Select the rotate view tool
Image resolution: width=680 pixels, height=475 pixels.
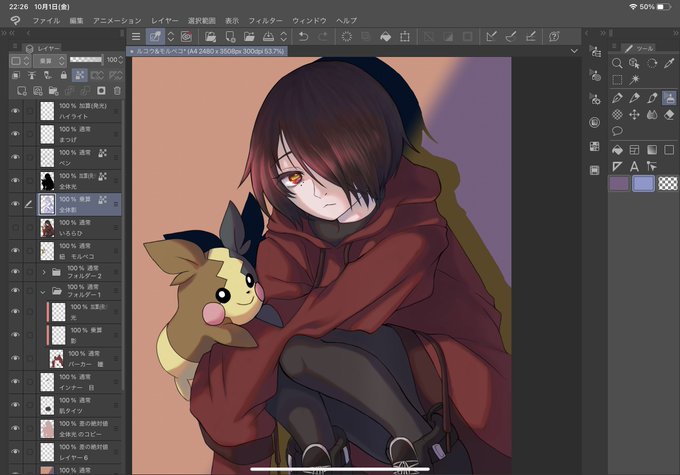(x=652, y=63)
